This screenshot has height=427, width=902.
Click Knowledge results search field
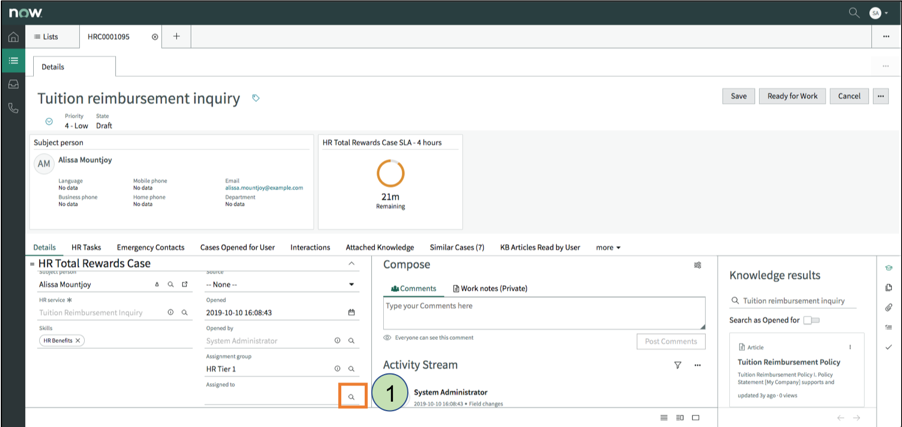tap(793, 300)
